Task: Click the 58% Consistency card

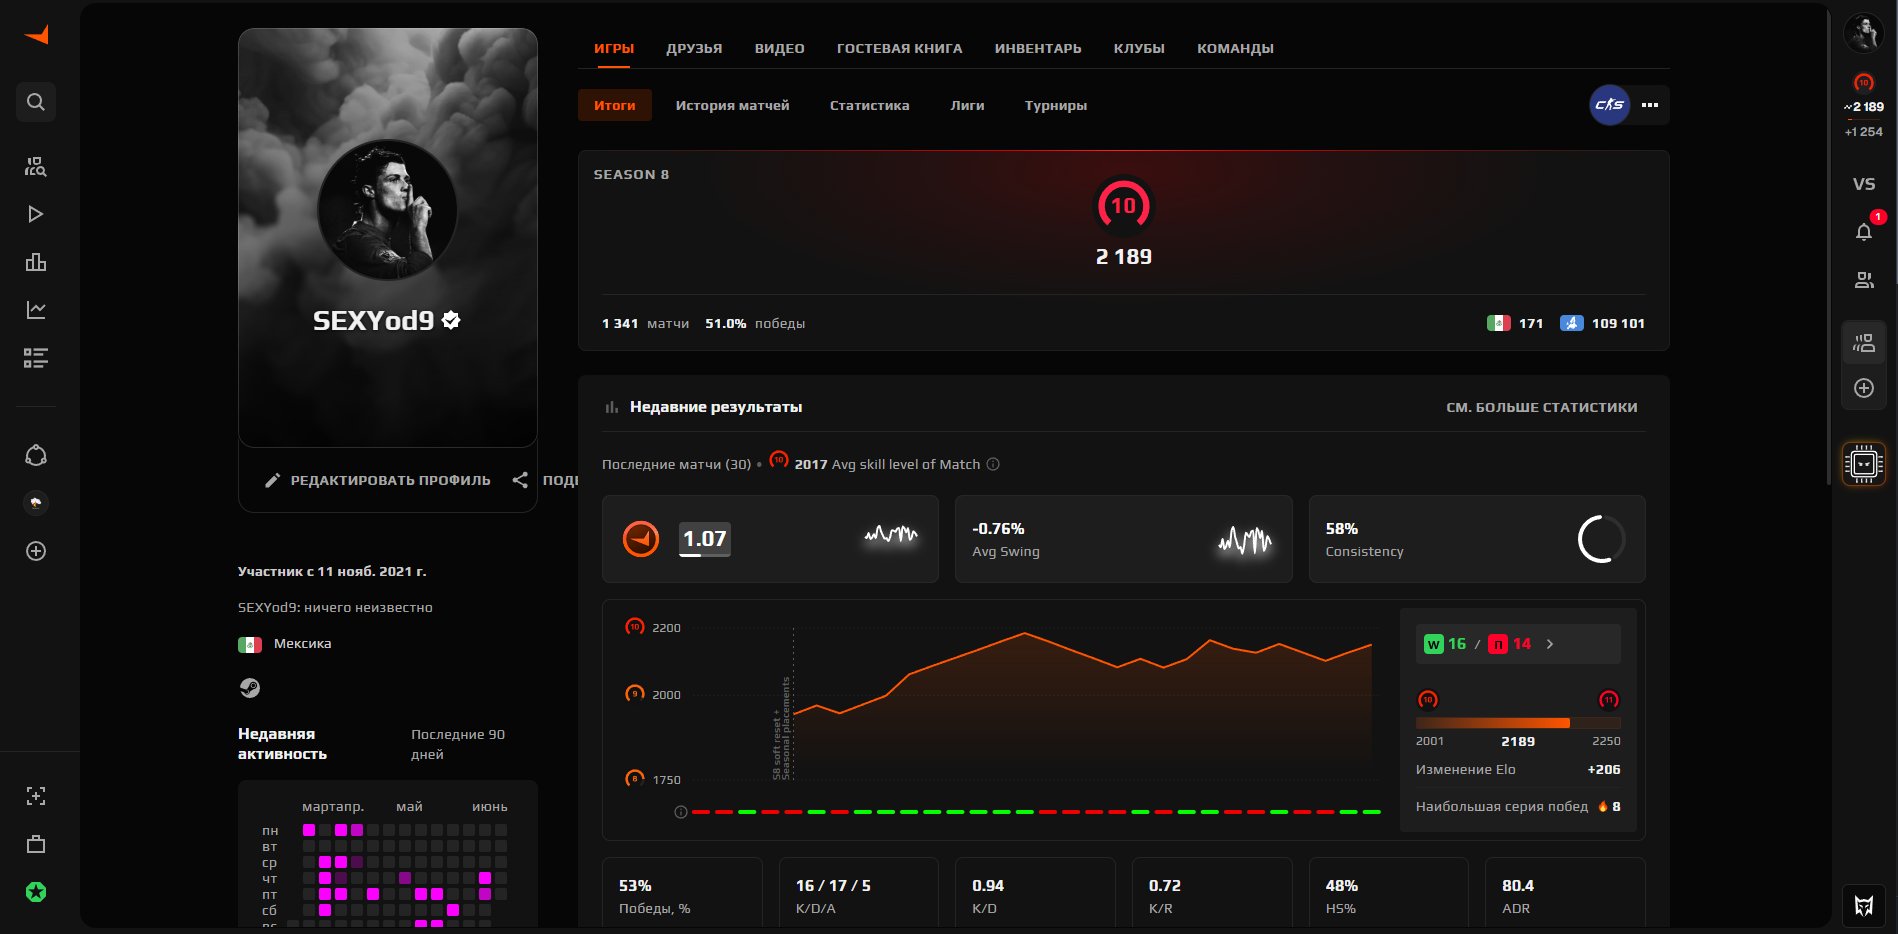Action: click(1477, 539)
